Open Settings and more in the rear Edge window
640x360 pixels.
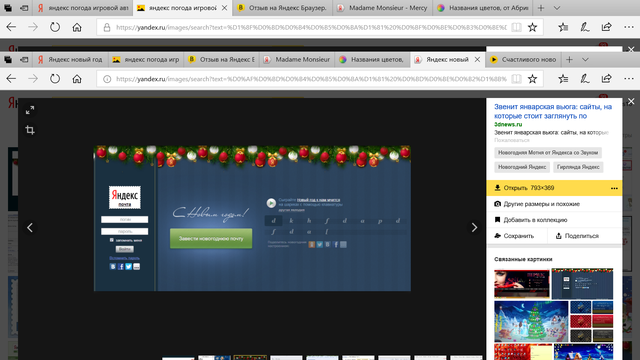pyautogui.click(x=629, y=27)
